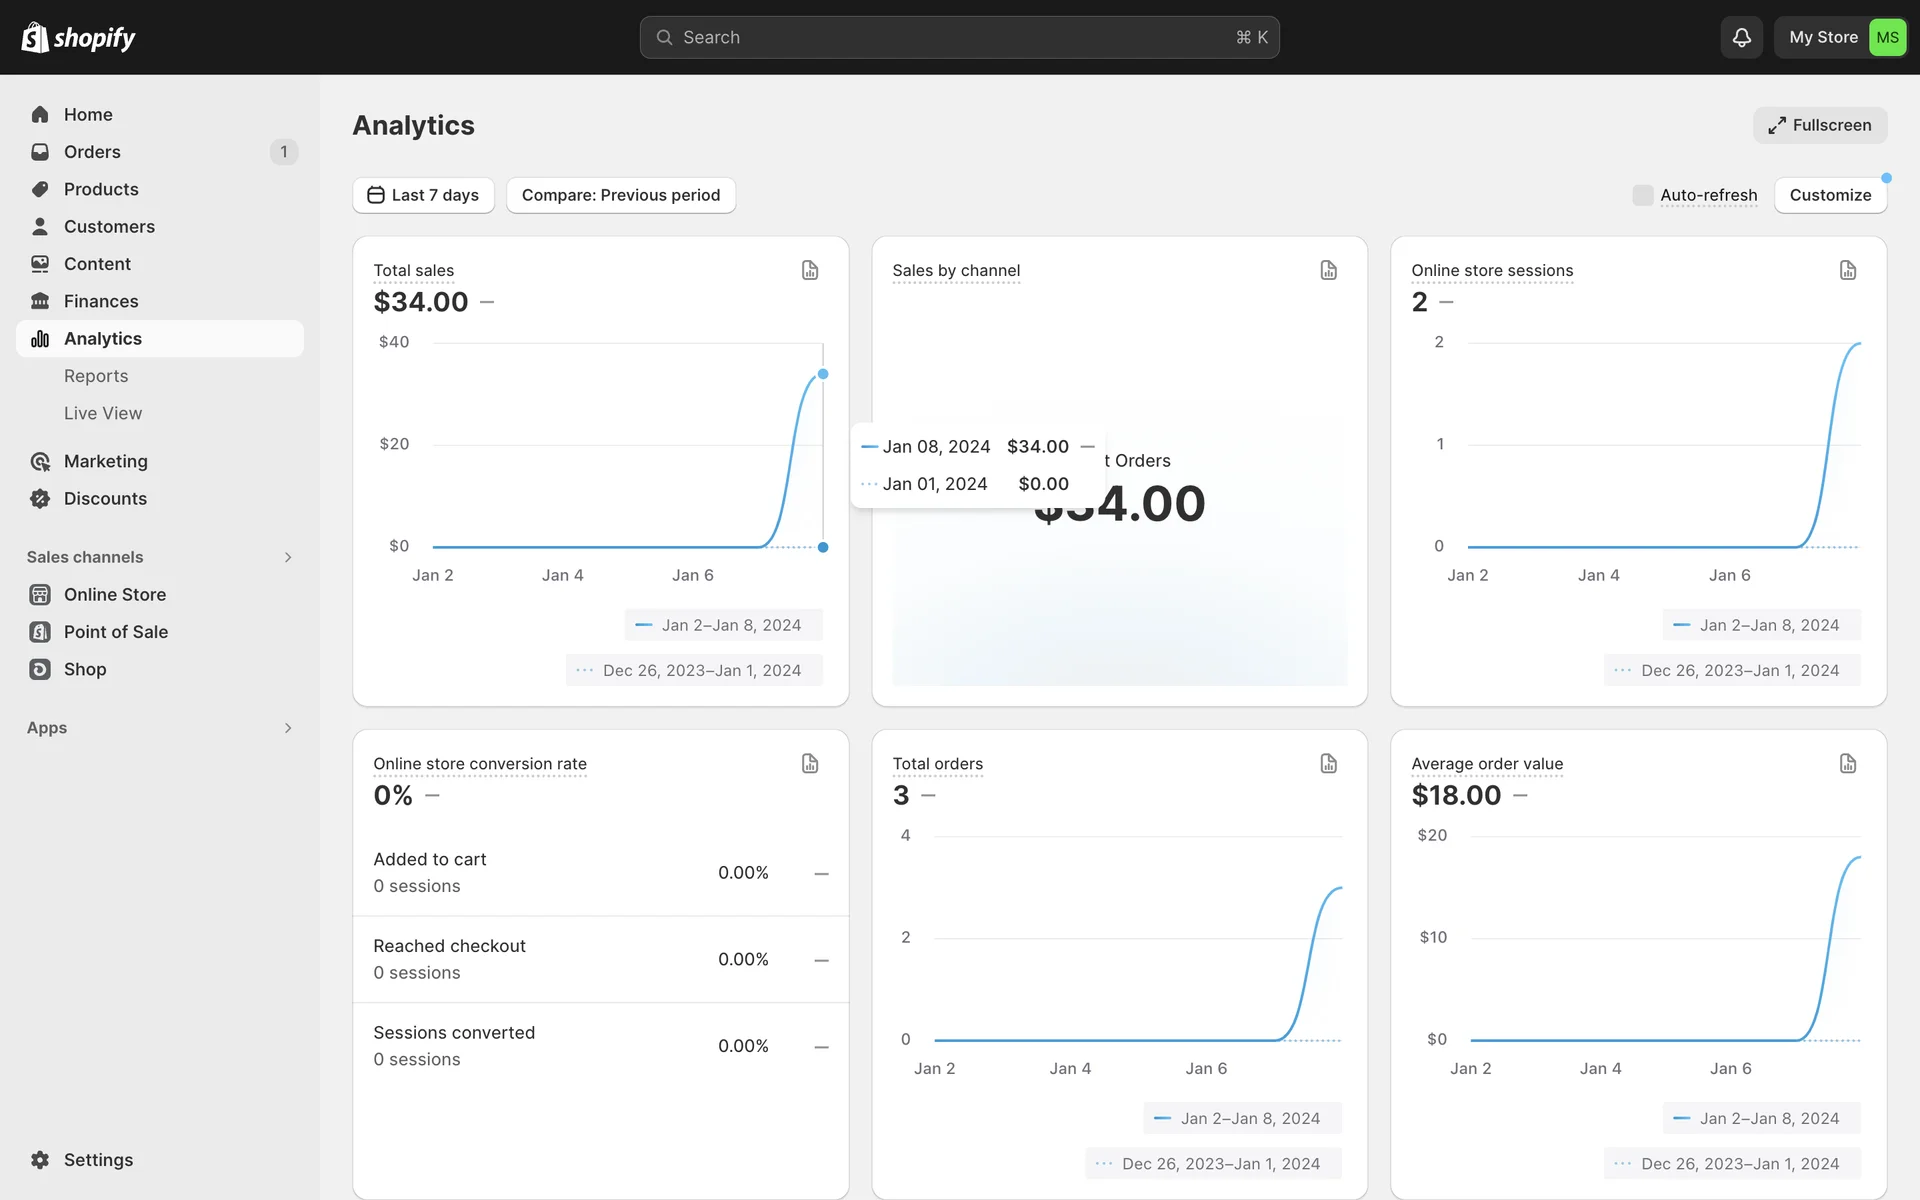The image size is (1920, 1200).
Task: Click the Total sales chart endpoint marker
Action: (823, 374)
